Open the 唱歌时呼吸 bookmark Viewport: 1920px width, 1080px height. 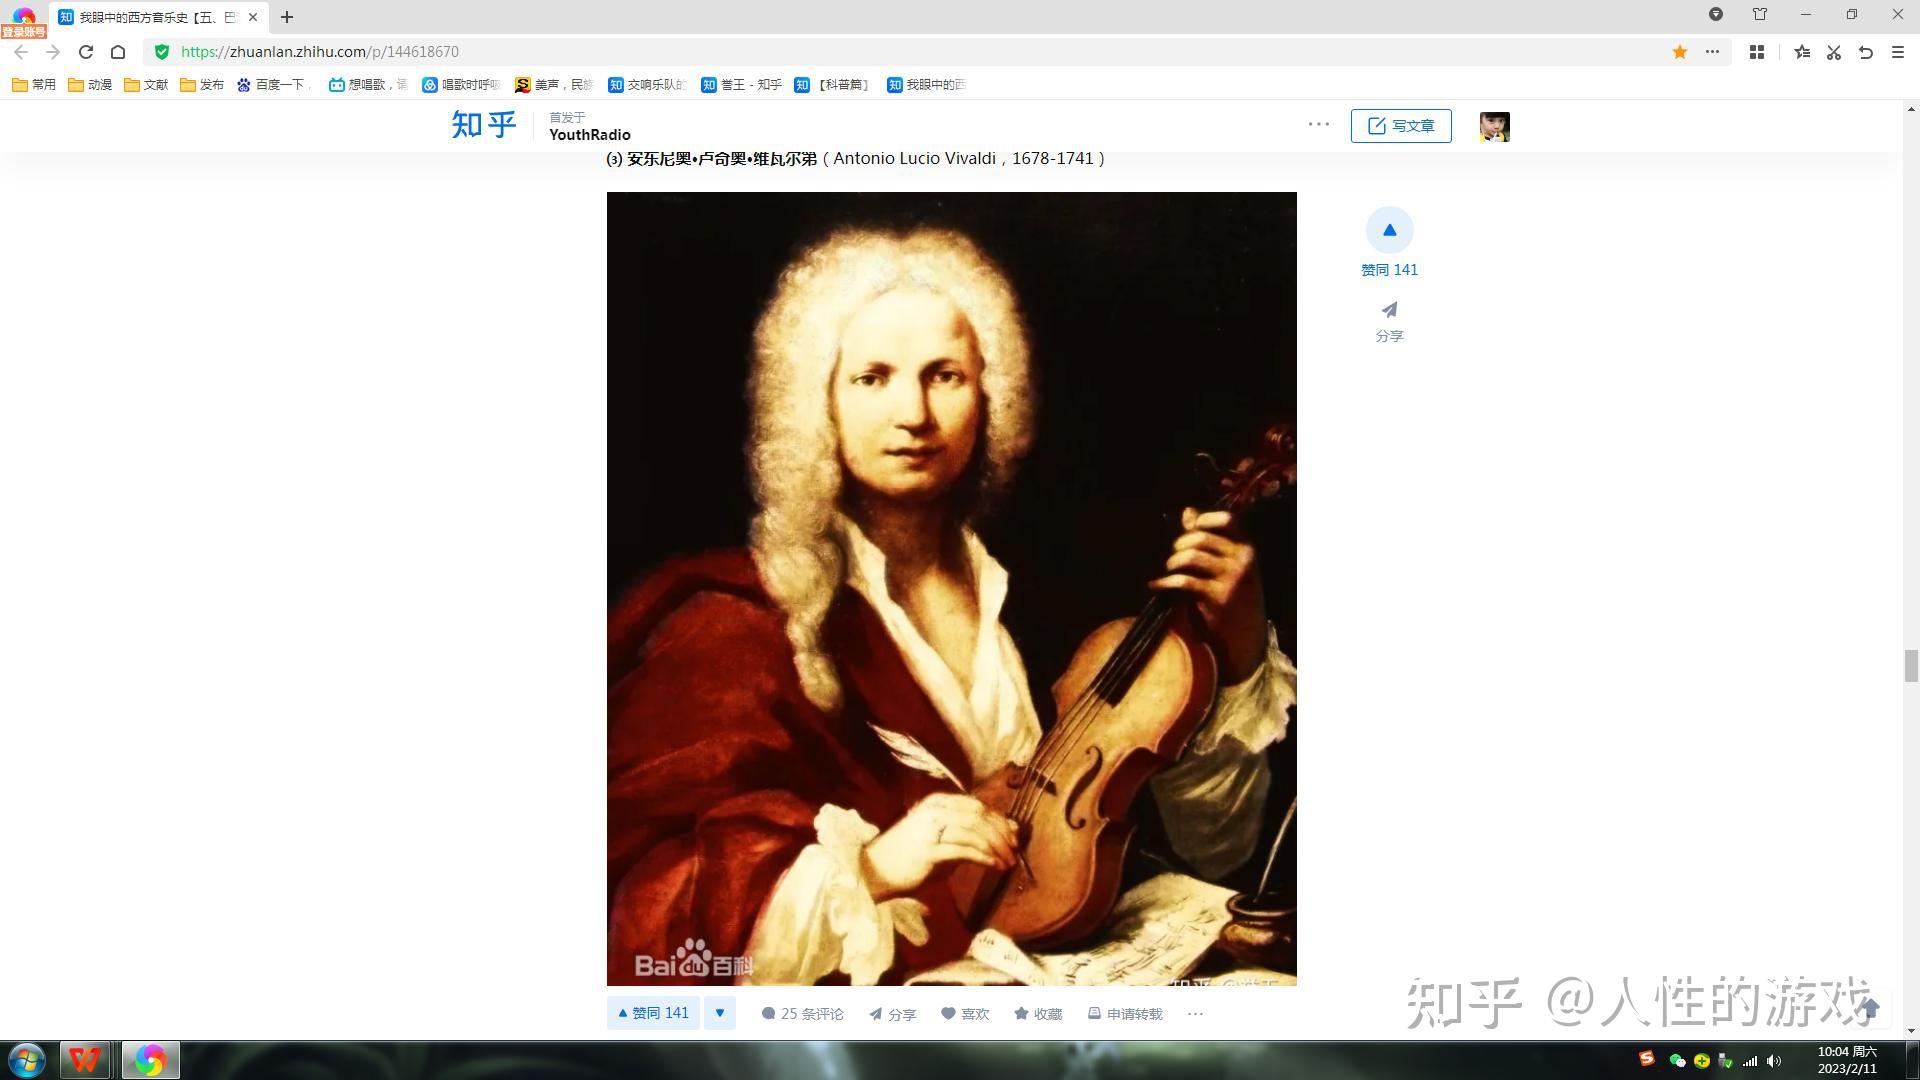pos(461,85)
